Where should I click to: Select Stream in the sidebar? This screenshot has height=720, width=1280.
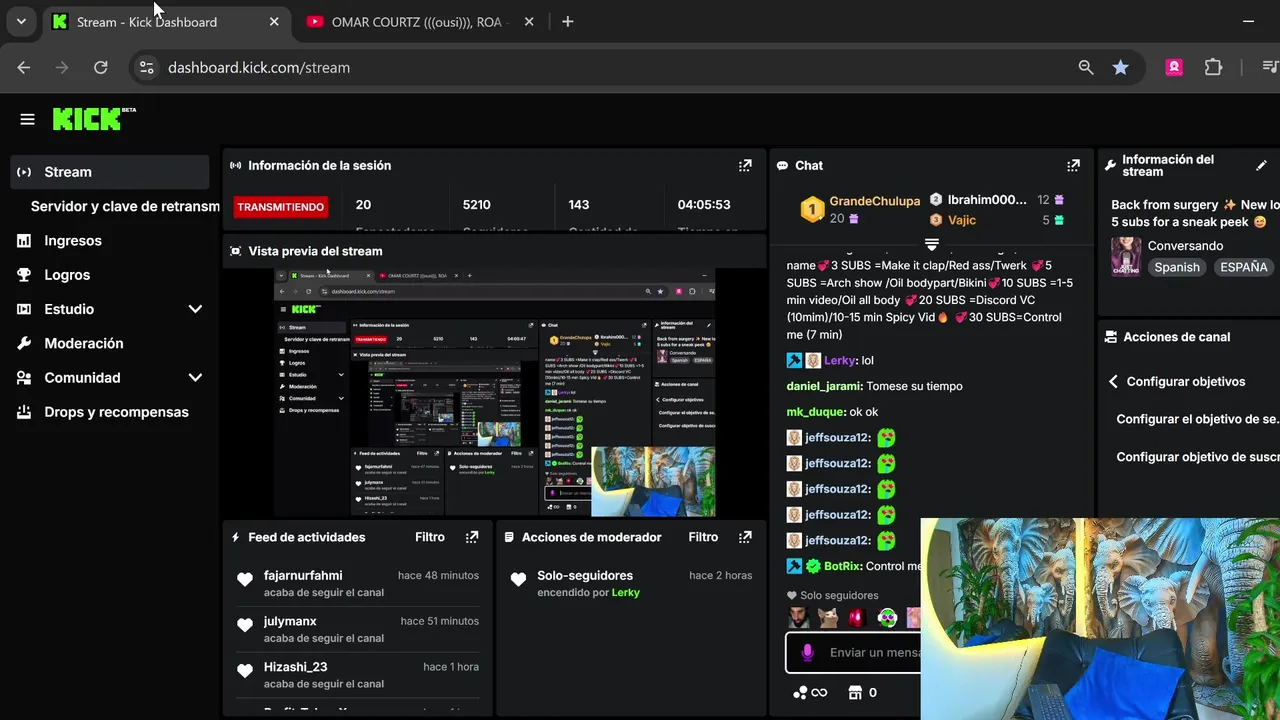click(x=110, y=172)
